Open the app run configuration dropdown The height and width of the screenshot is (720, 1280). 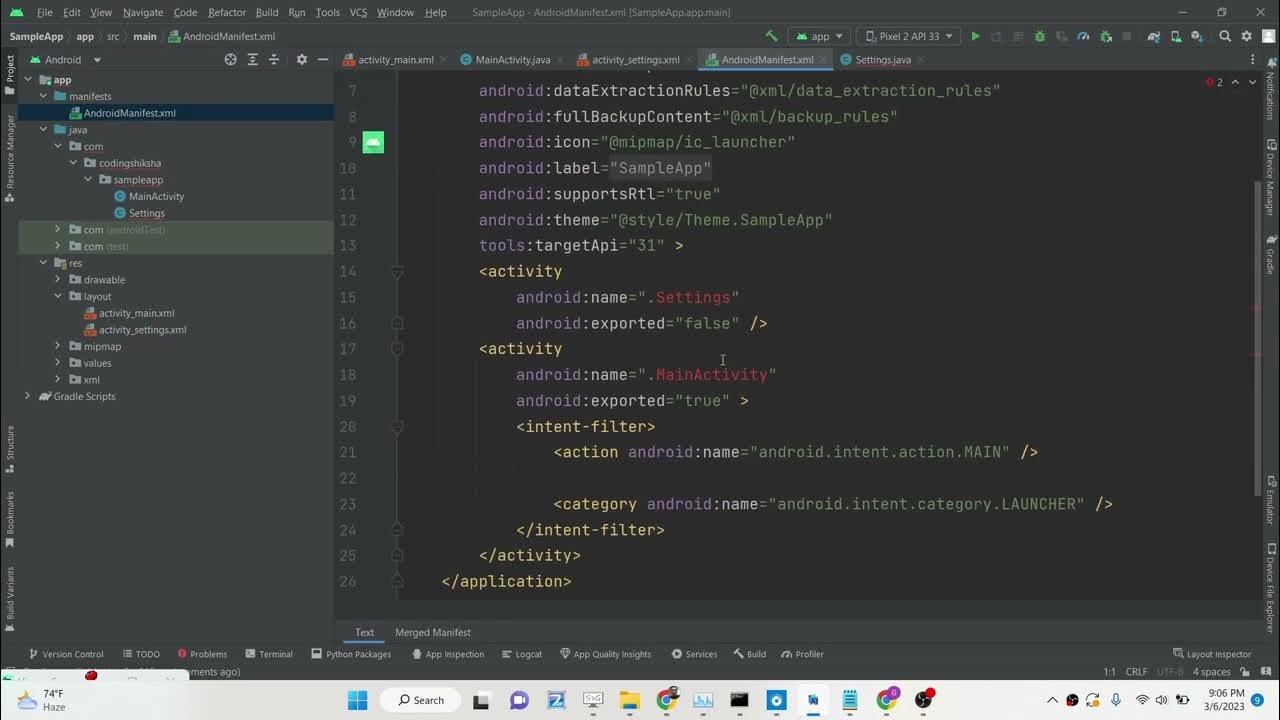[x=820, y=36]
